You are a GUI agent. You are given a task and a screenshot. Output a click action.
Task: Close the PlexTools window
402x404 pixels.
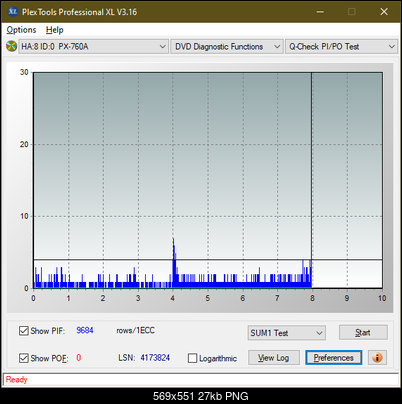click(384, 12)
